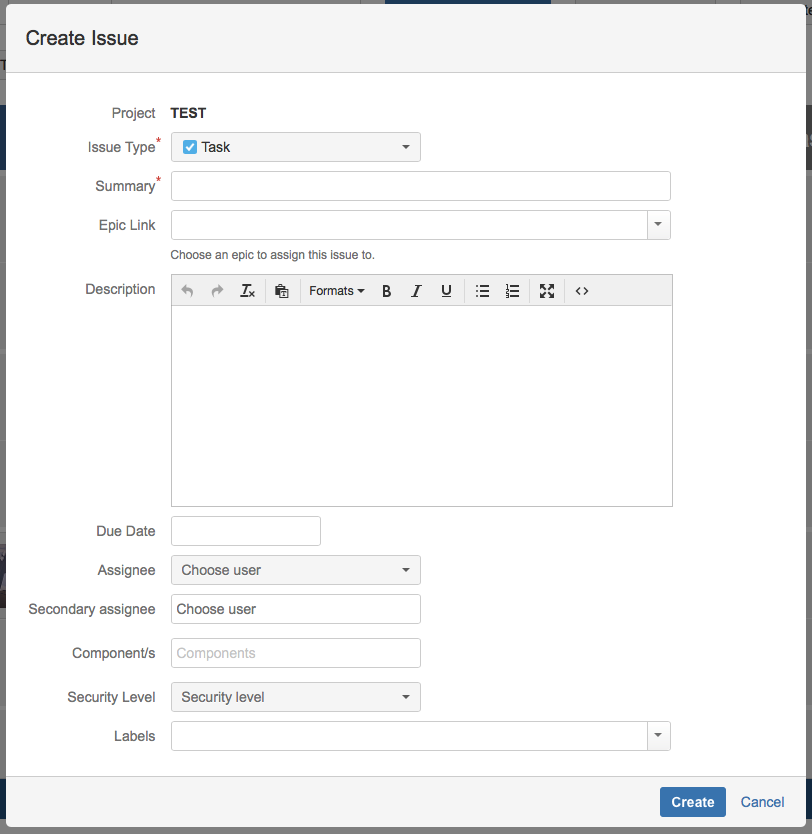Click into the Summary field
Viewport: 812px width, 834px height.
coord(421,186)
